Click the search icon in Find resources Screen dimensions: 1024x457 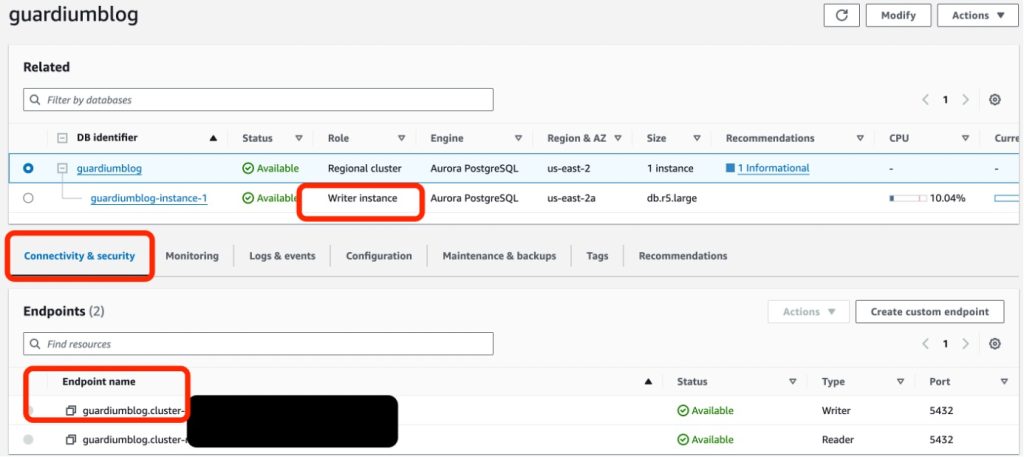tap(35, 343)
